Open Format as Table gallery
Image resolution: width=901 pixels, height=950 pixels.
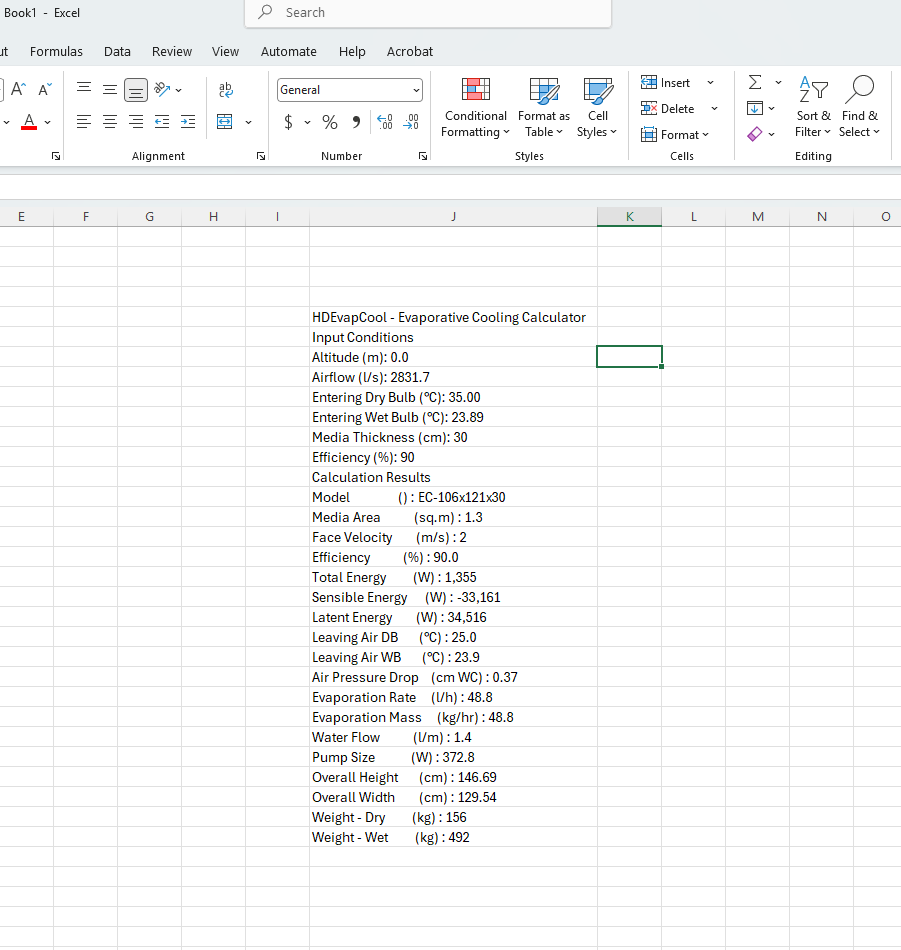point(544,107)
